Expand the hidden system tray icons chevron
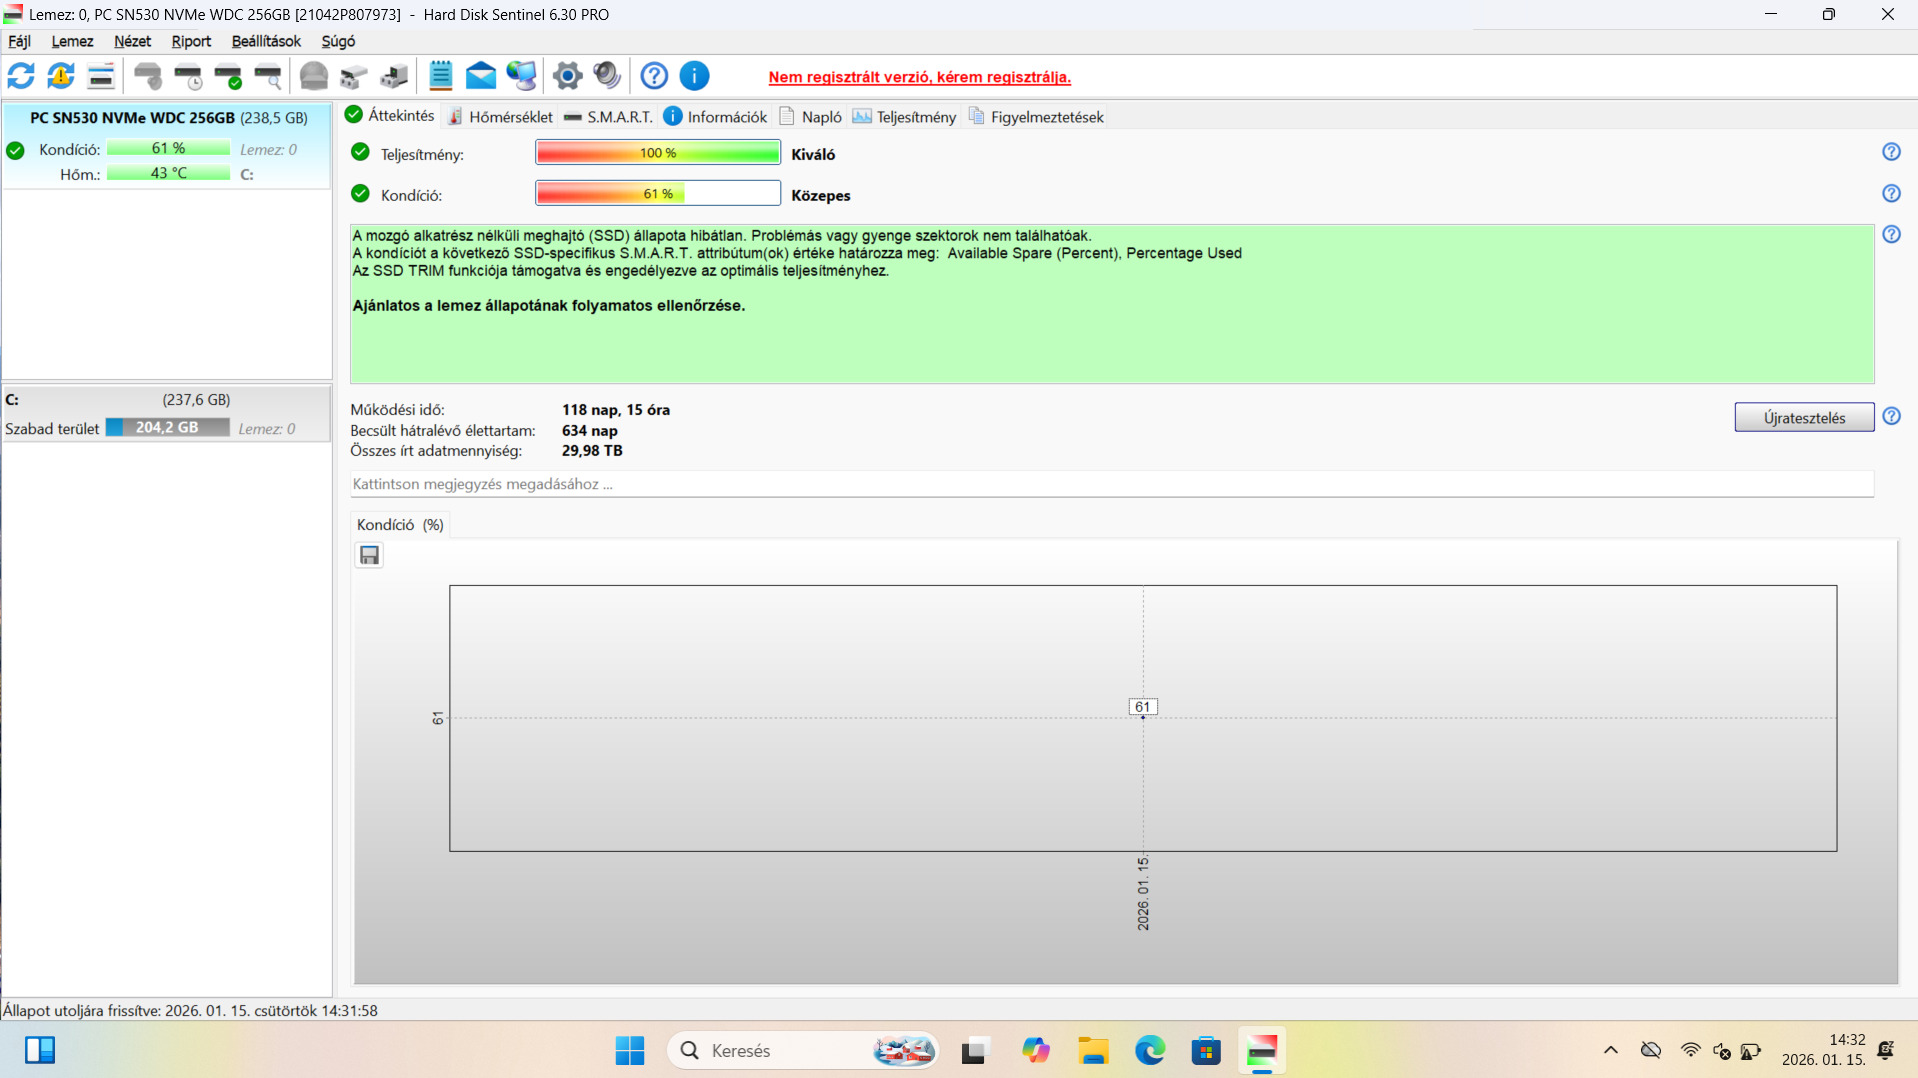 click(x=1610, y=1051)
